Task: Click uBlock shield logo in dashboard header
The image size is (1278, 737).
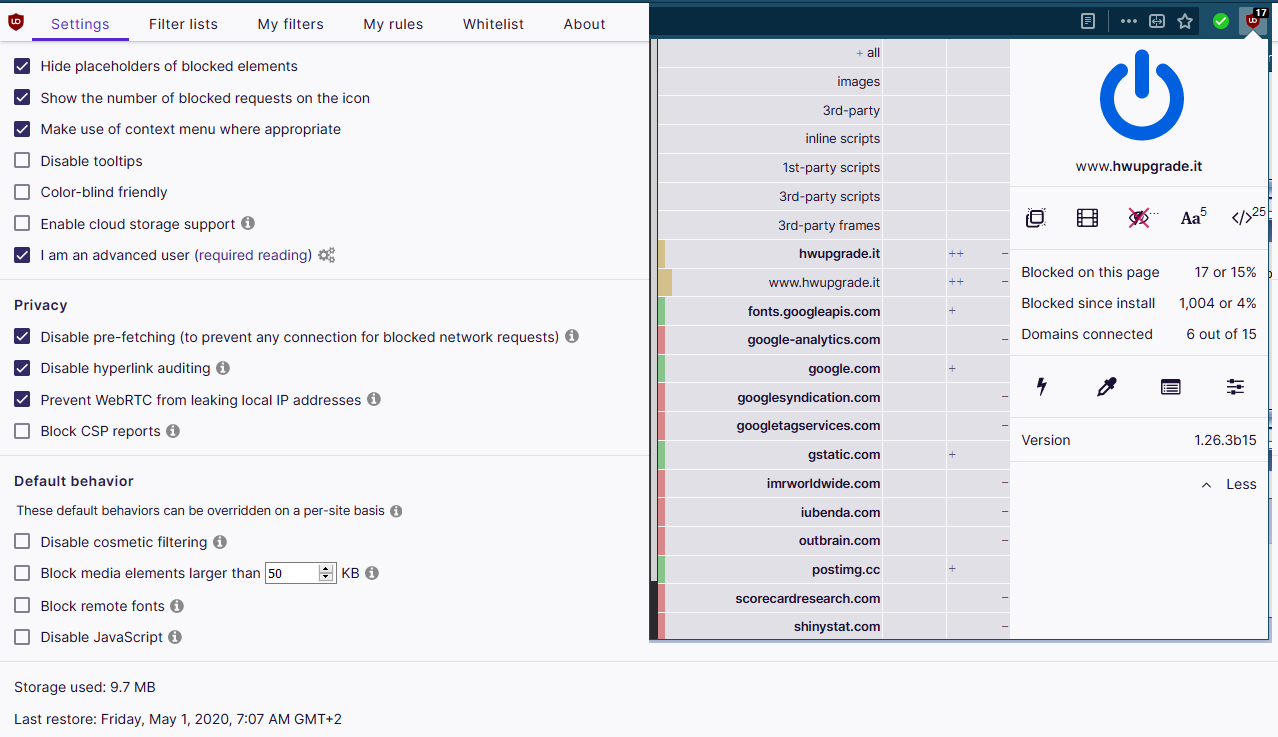Action: coord(15,22)
